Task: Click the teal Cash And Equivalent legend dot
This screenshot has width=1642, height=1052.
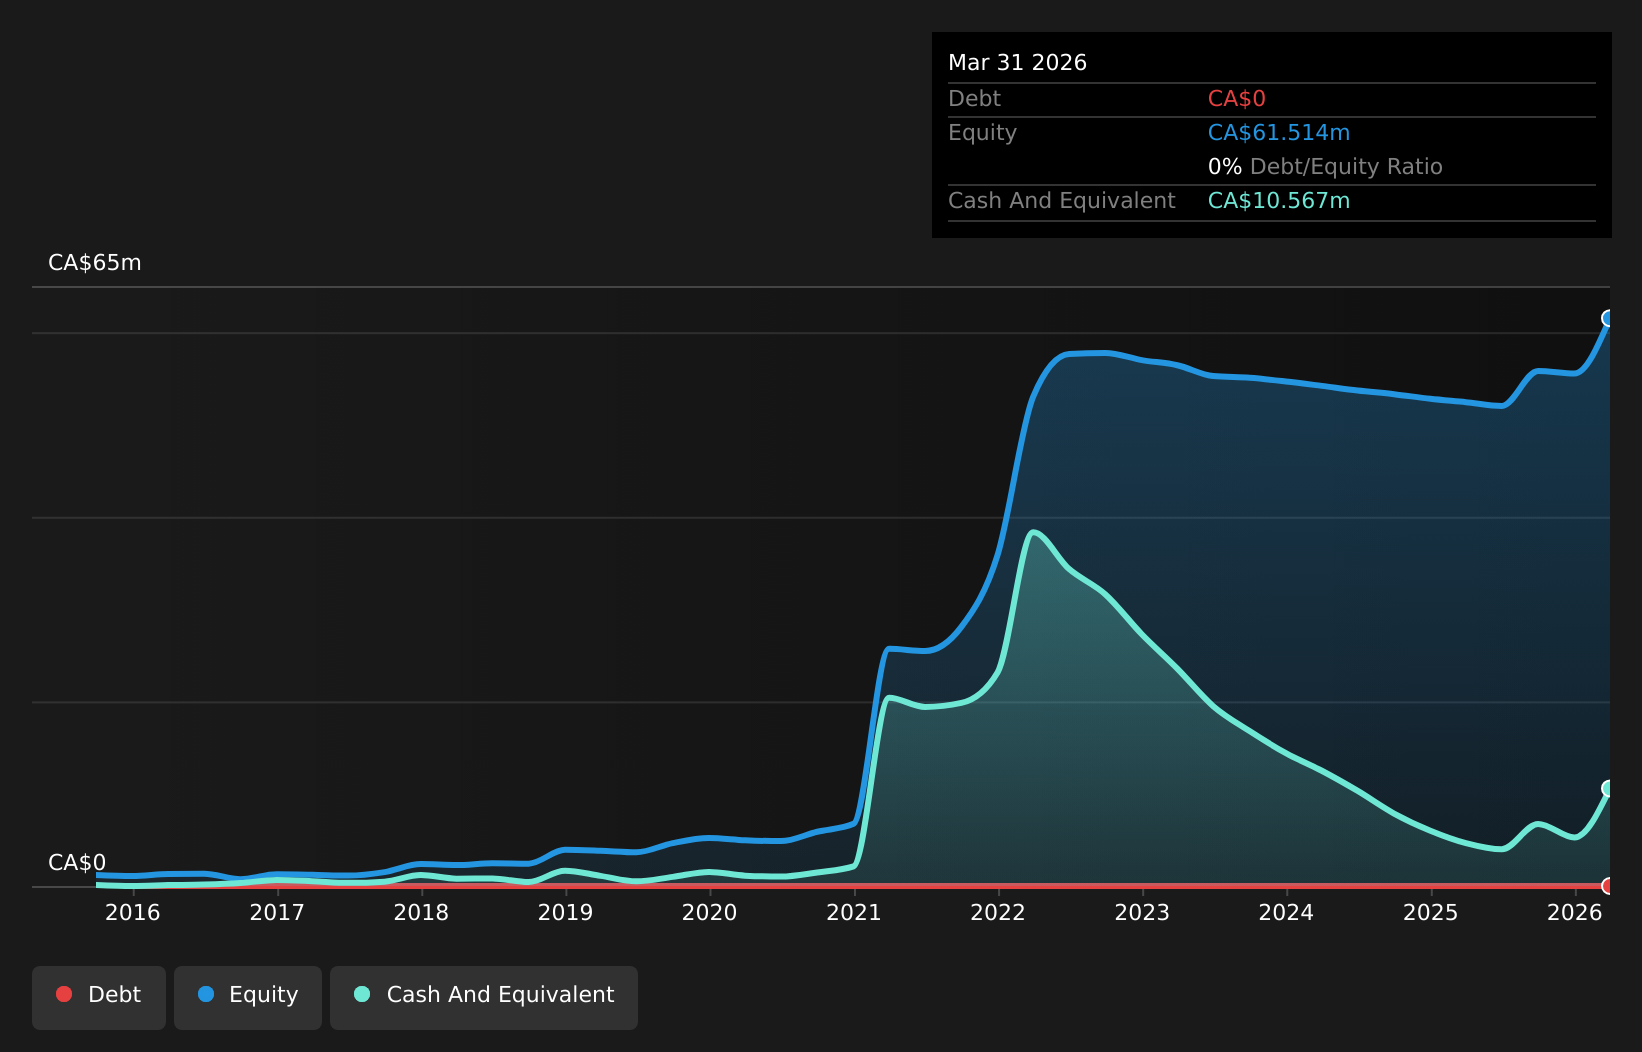Action: point(362,994)
